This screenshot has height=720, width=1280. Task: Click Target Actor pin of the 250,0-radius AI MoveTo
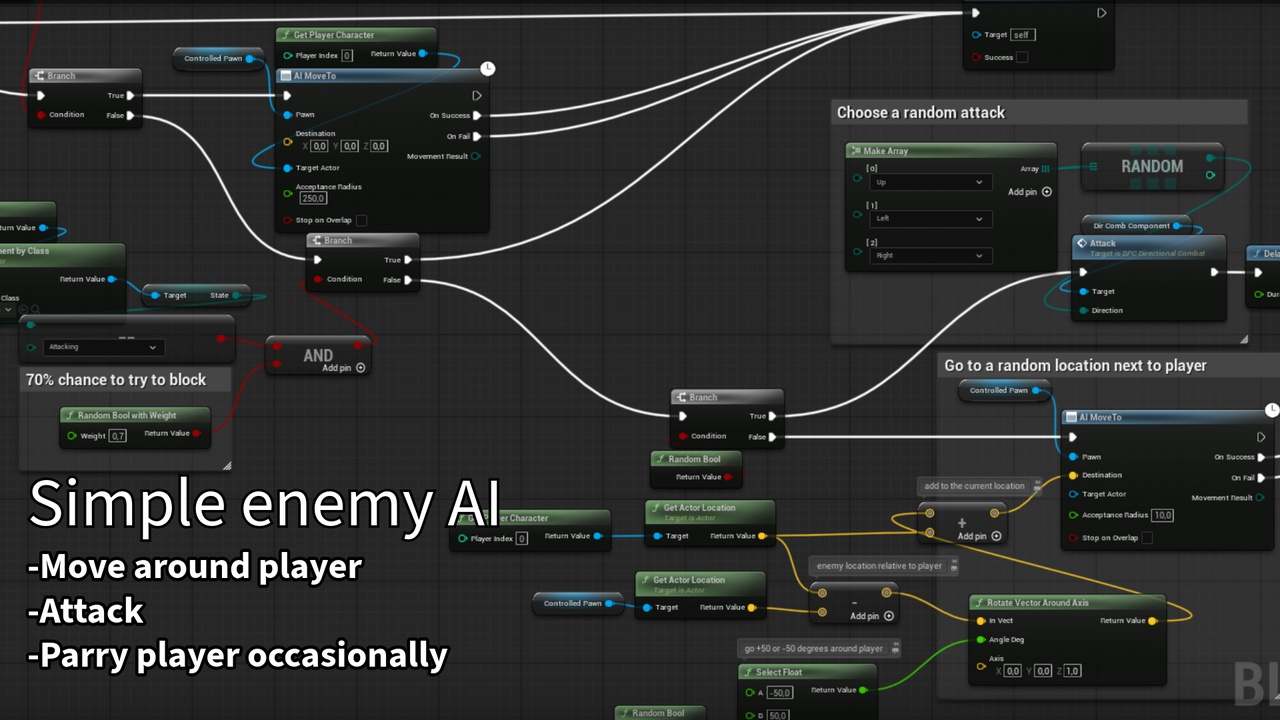point(288,168)
